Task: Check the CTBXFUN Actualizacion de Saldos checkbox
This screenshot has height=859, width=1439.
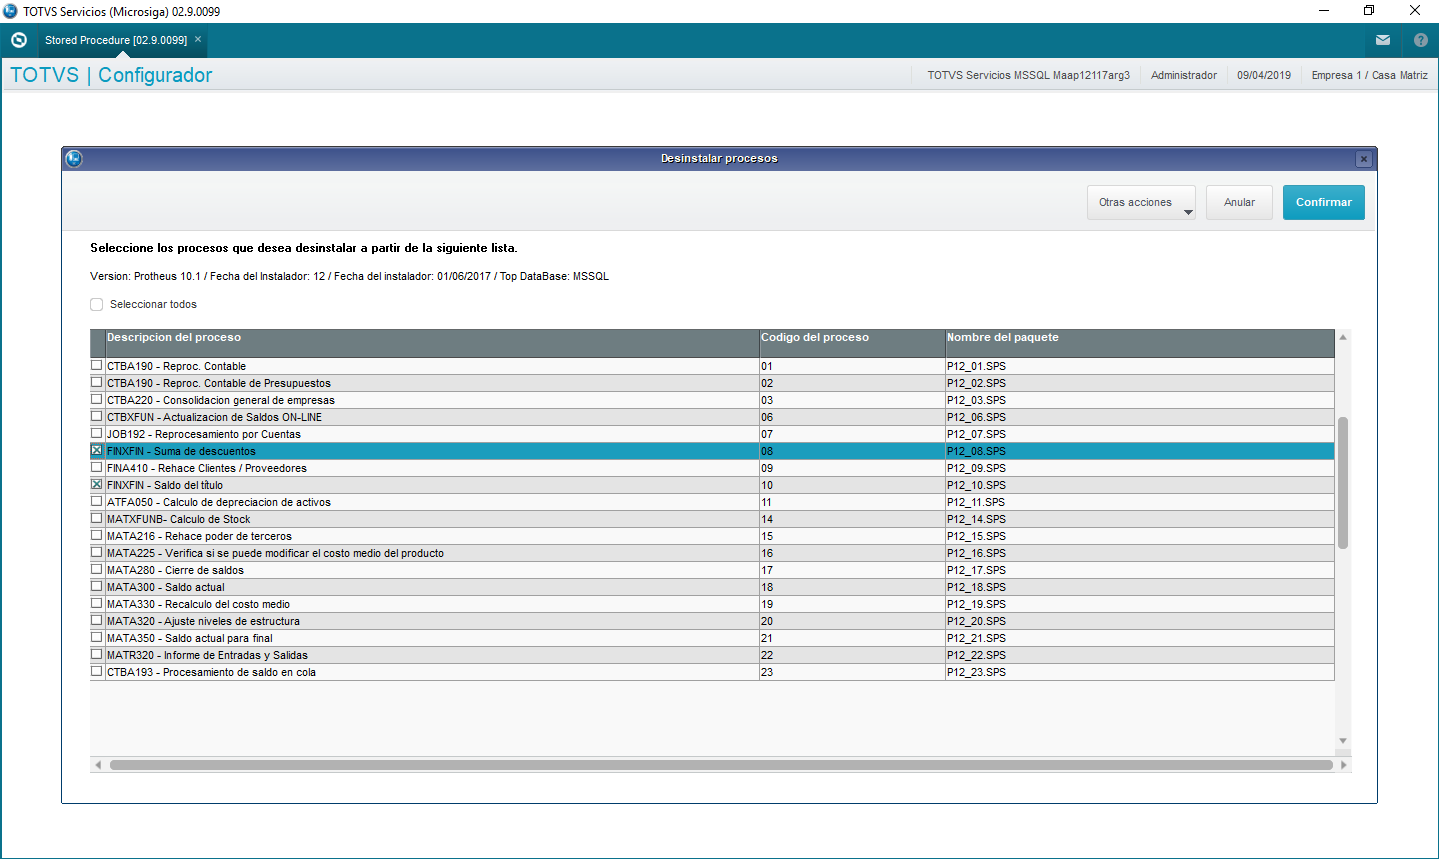Action: coord(97,417)
